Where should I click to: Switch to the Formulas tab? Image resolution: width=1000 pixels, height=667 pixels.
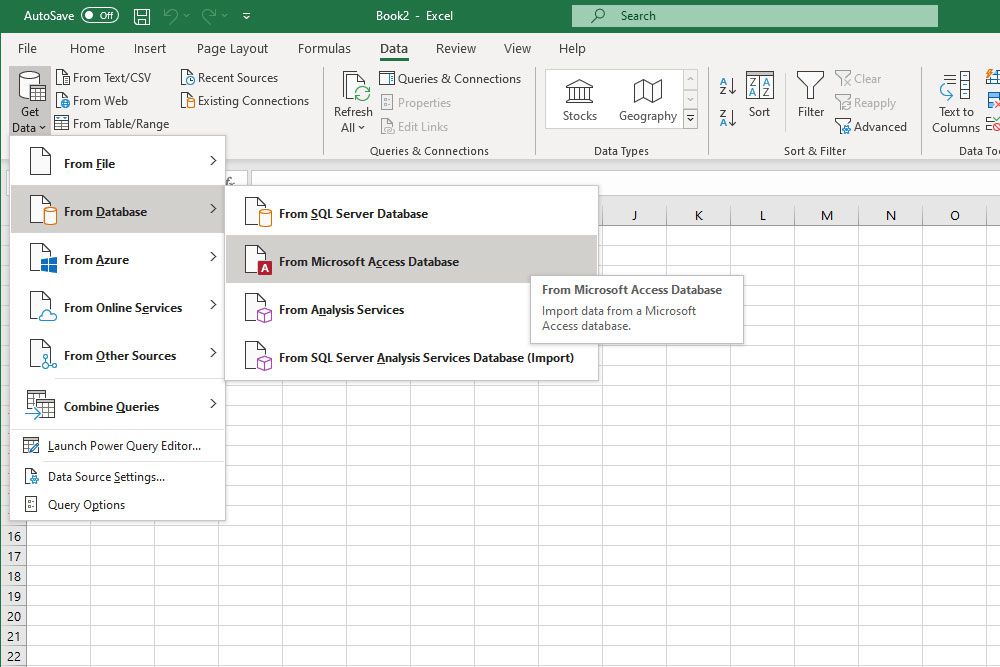tap(324, 48)
